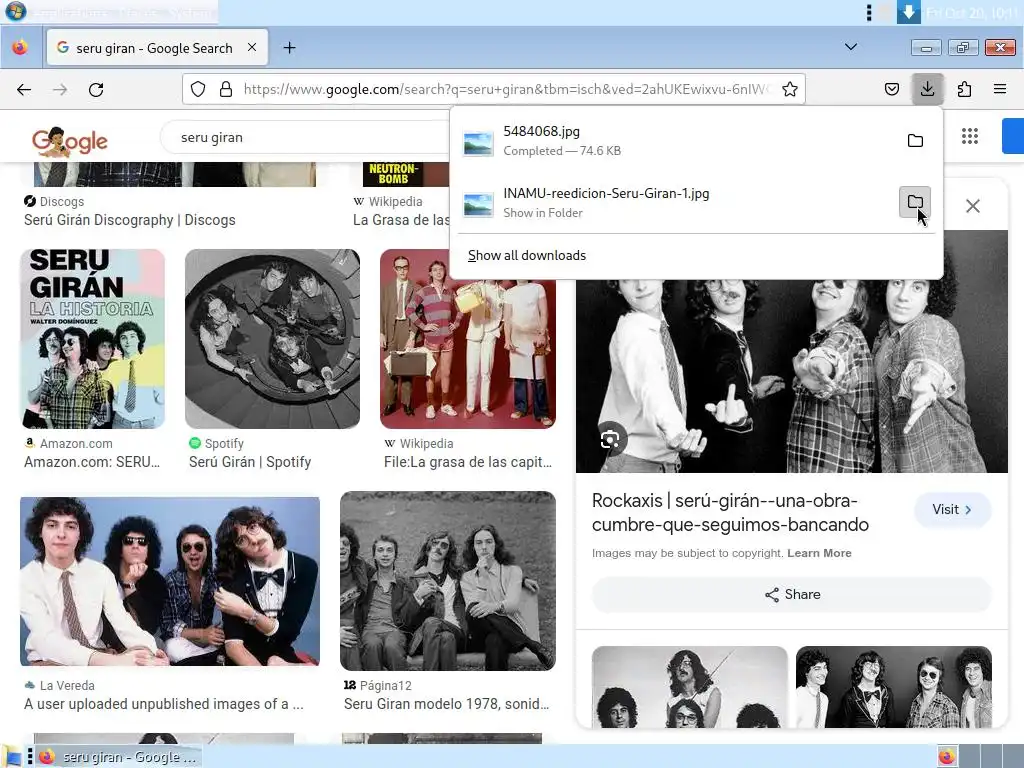
Task: Click the padlock site security icon
Action: [226, 89]
